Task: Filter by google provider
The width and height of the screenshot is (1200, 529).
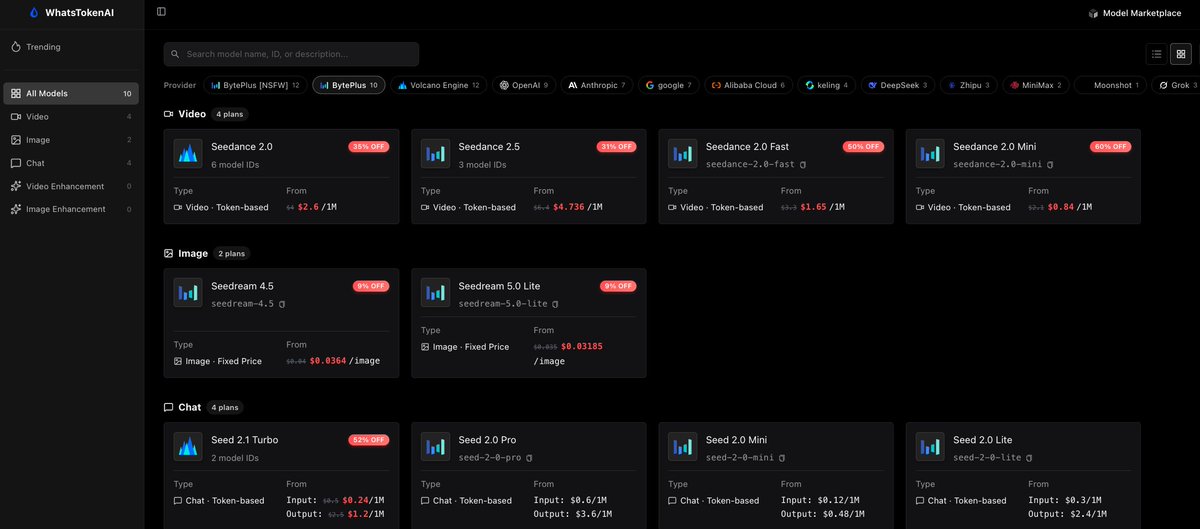Action: (x=669, y=85)
